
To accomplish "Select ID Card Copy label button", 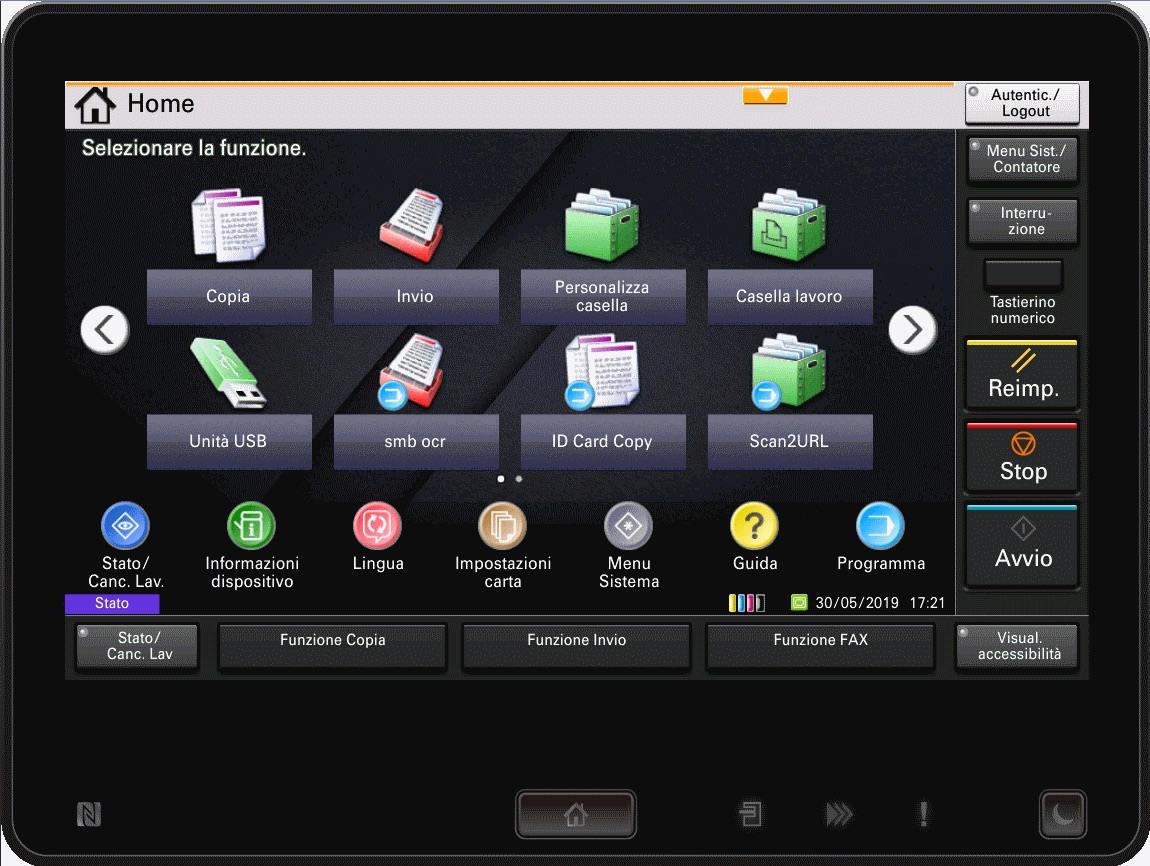I will [x=603, y=442].
